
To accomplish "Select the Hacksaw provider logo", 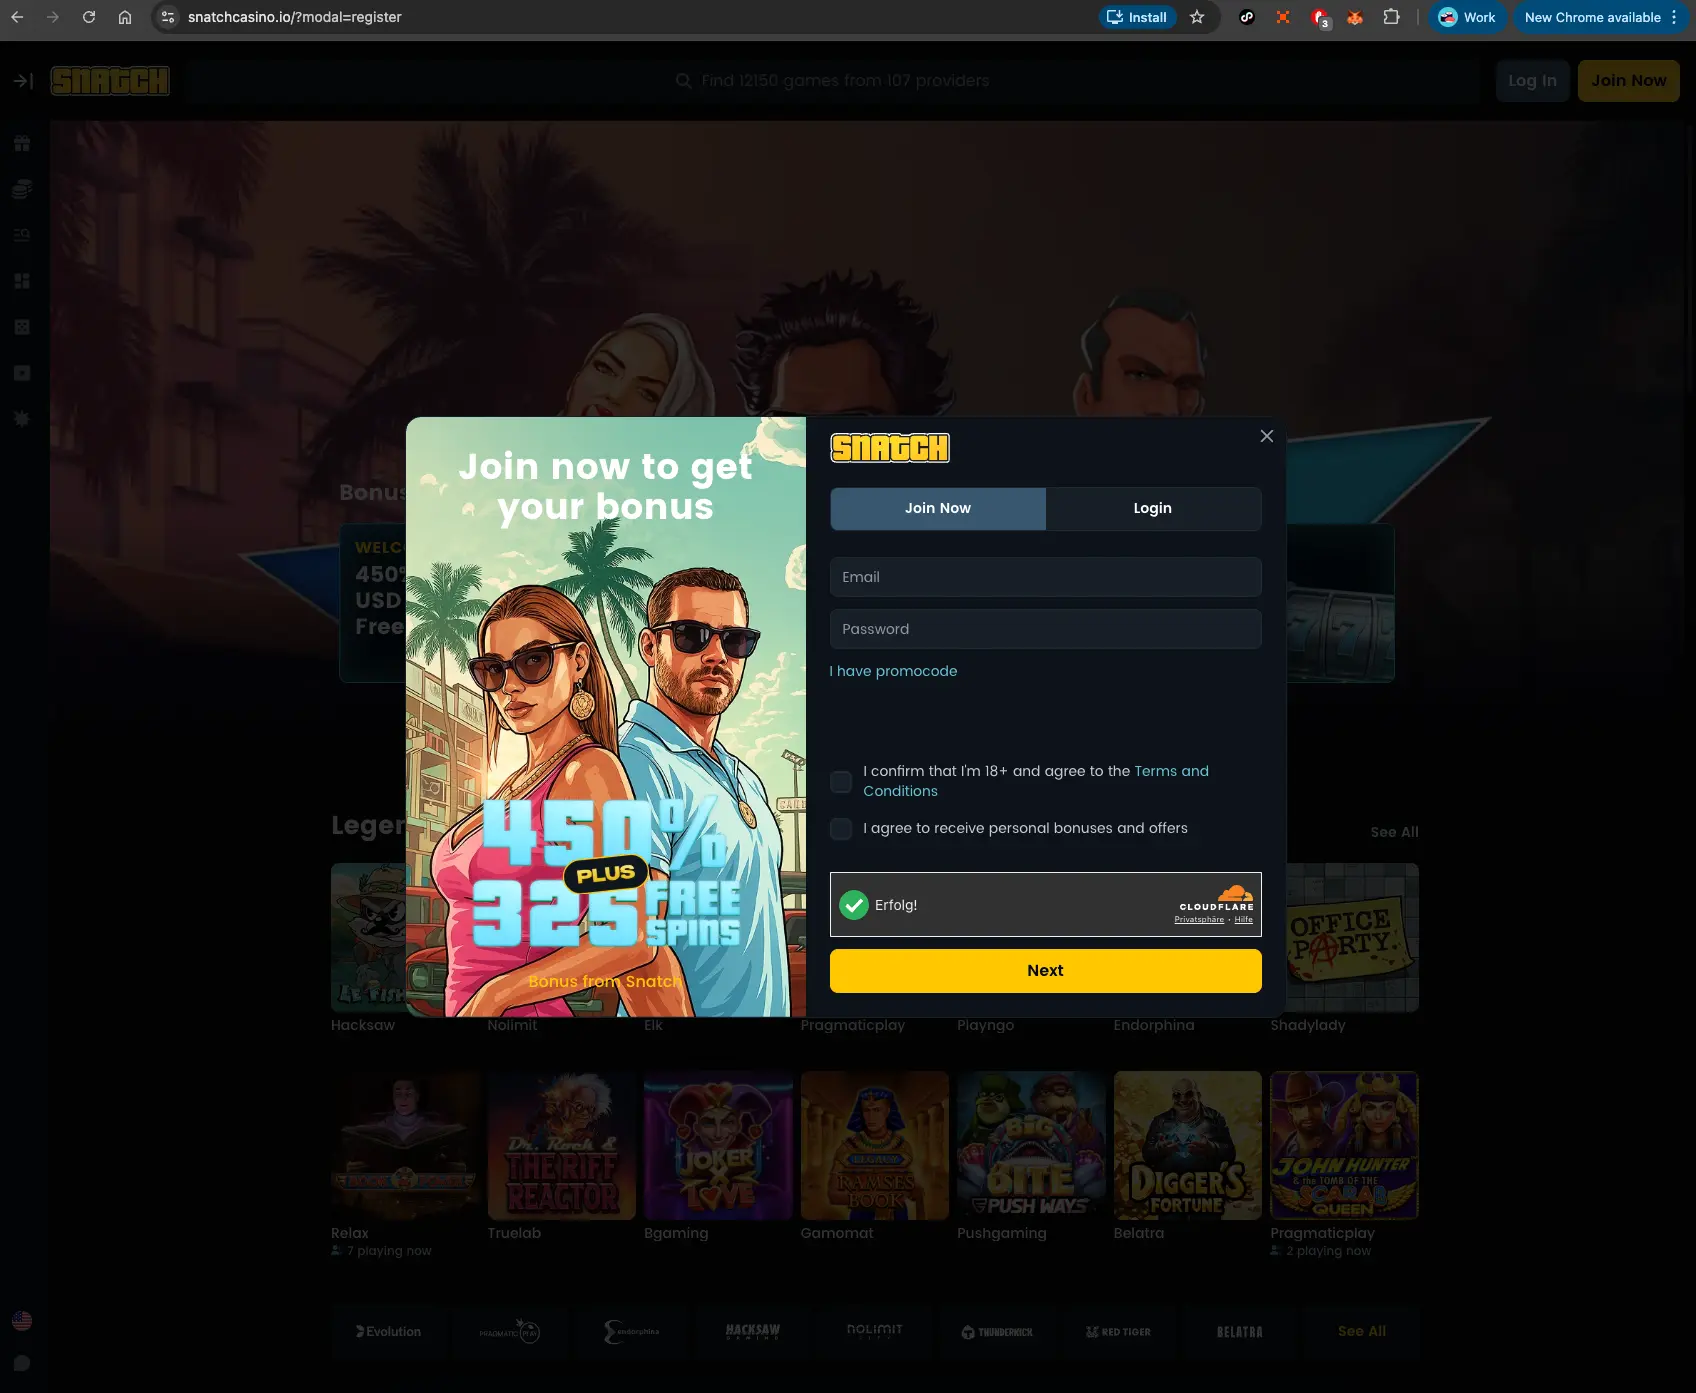I will [753, 1331].
